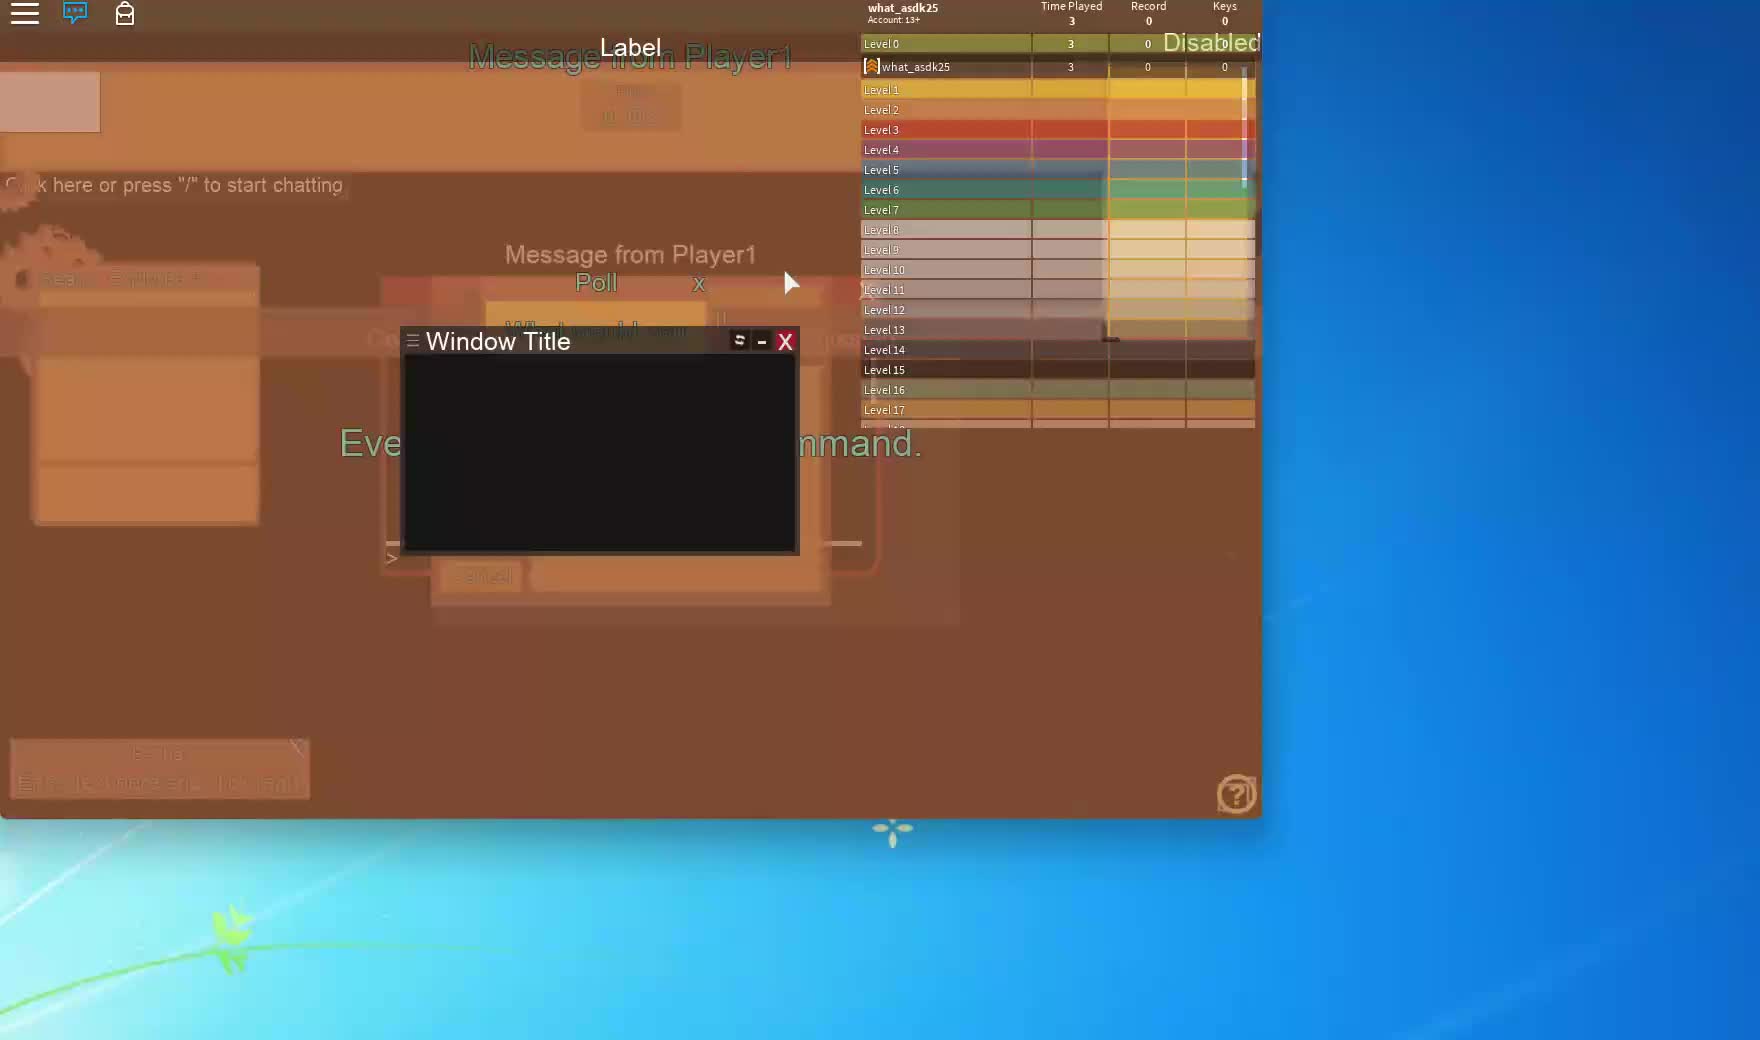Screen dimensions: 1760x1040
Task: Click the refresh icon in Window Title bar
Action: click(x=739, y=341)
